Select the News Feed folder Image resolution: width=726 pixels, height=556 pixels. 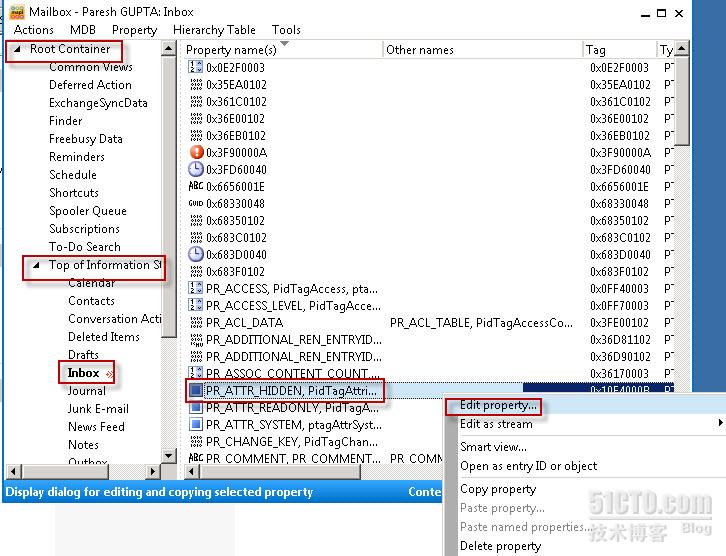(x=96, y=427)
